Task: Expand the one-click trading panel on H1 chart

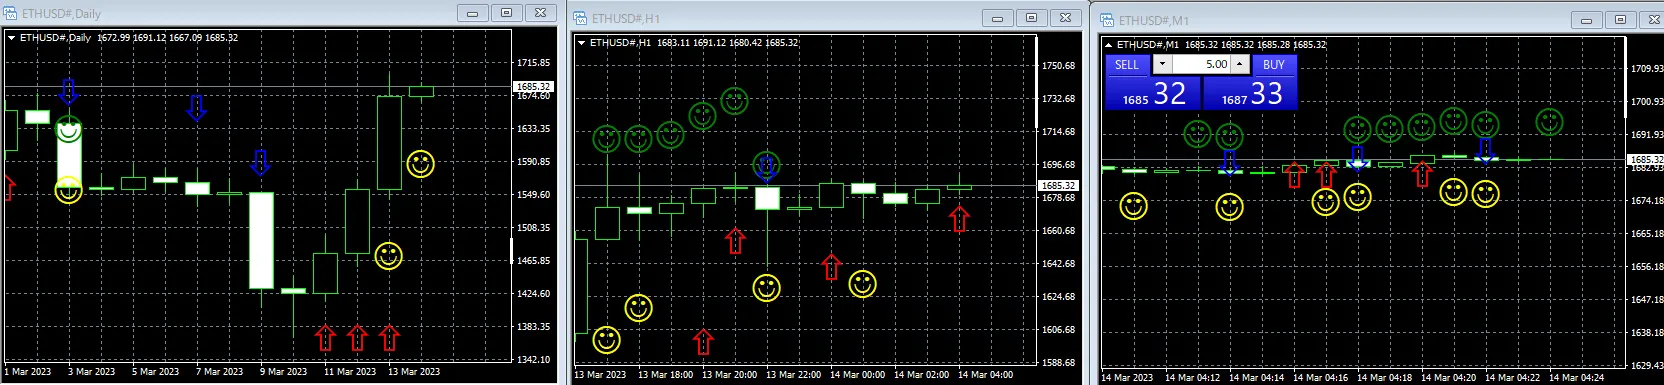Action: pyautogui.click(x=581, y=43)
